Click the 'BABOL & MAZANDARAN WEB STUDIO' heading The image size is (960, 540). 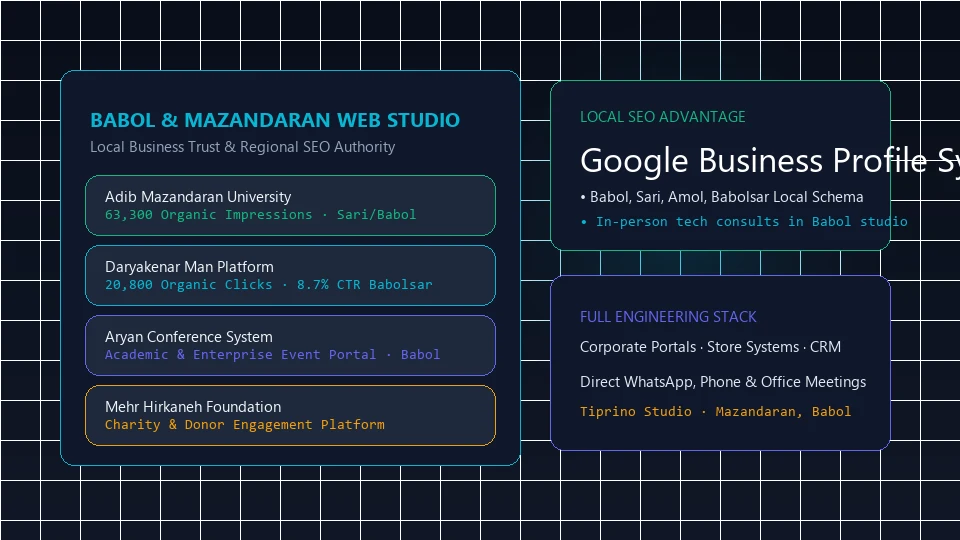(275, 120)
